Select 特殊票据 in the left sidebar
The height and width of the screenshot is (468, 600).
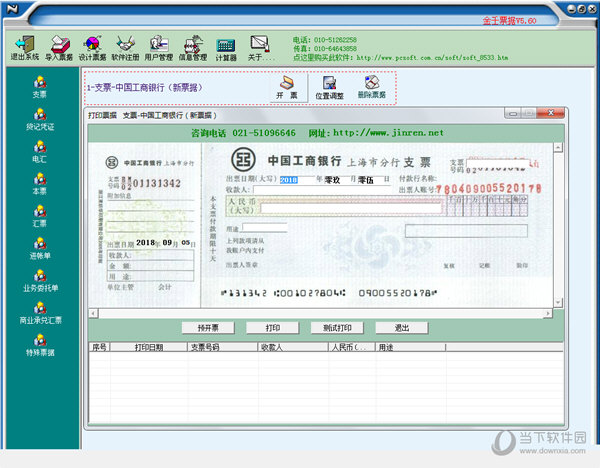pyautogui.click(x=40, y=346)
